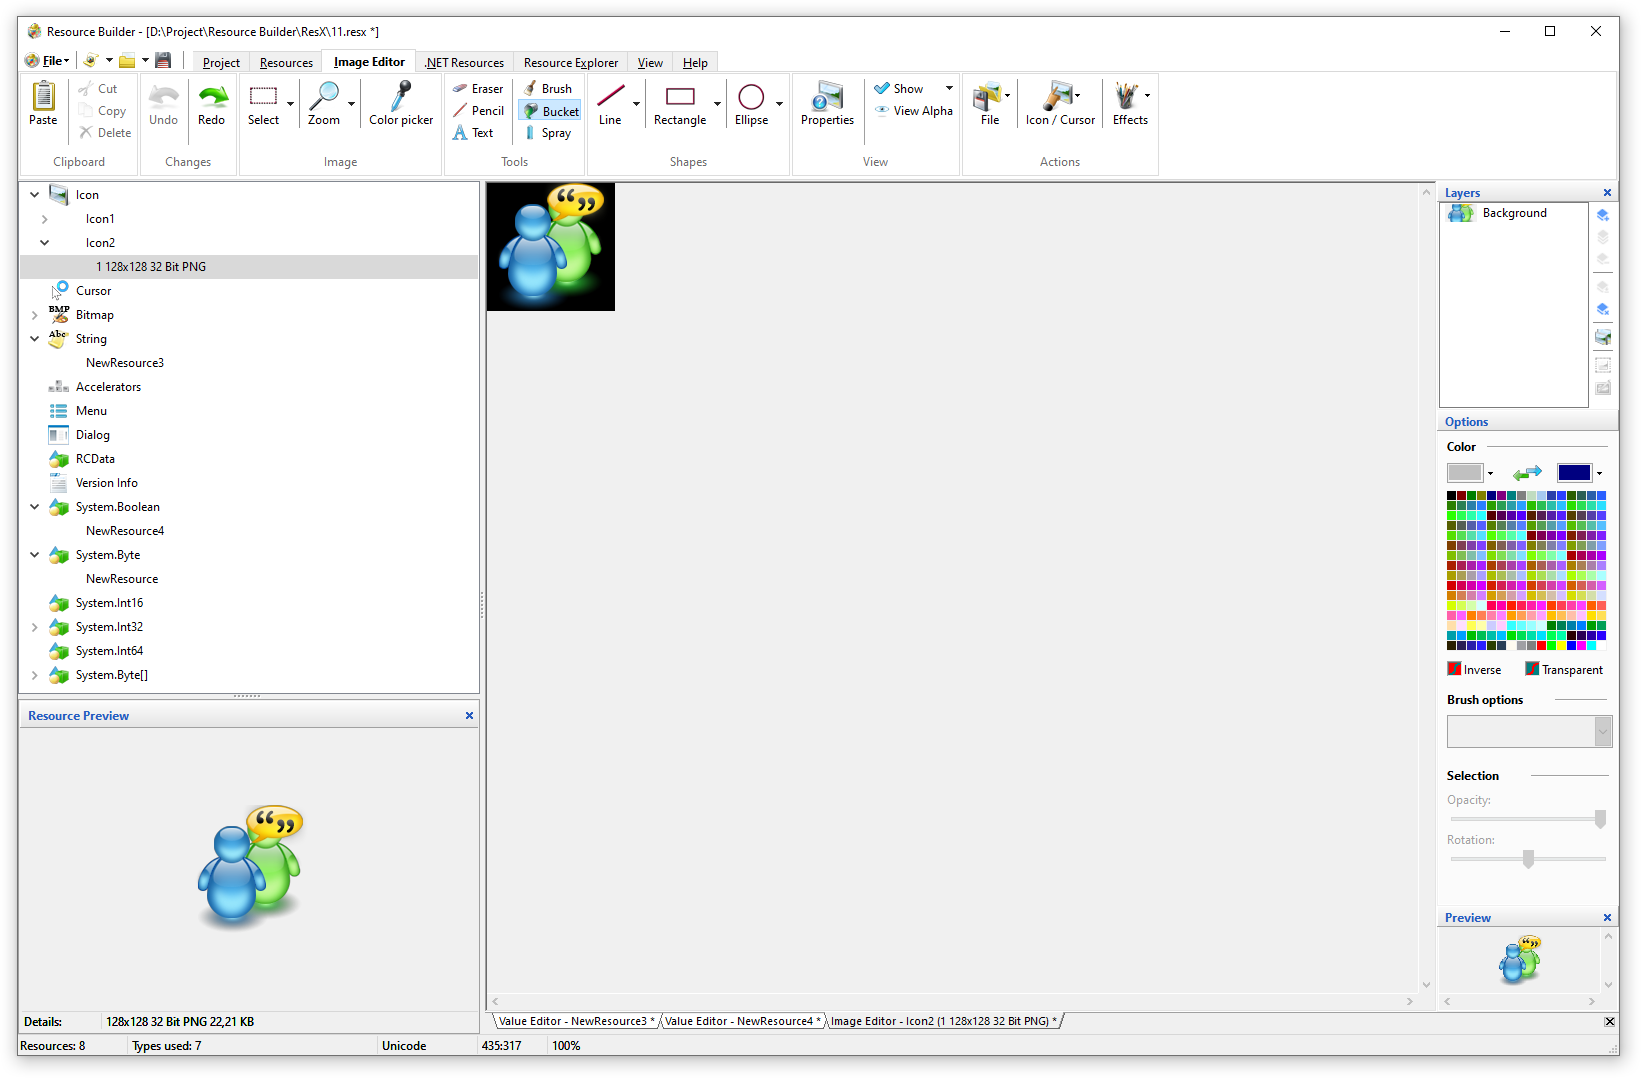Close the current editor tab
The width and height of the screenshot is (1641, 1078).
click(x=1609, y=1022)
